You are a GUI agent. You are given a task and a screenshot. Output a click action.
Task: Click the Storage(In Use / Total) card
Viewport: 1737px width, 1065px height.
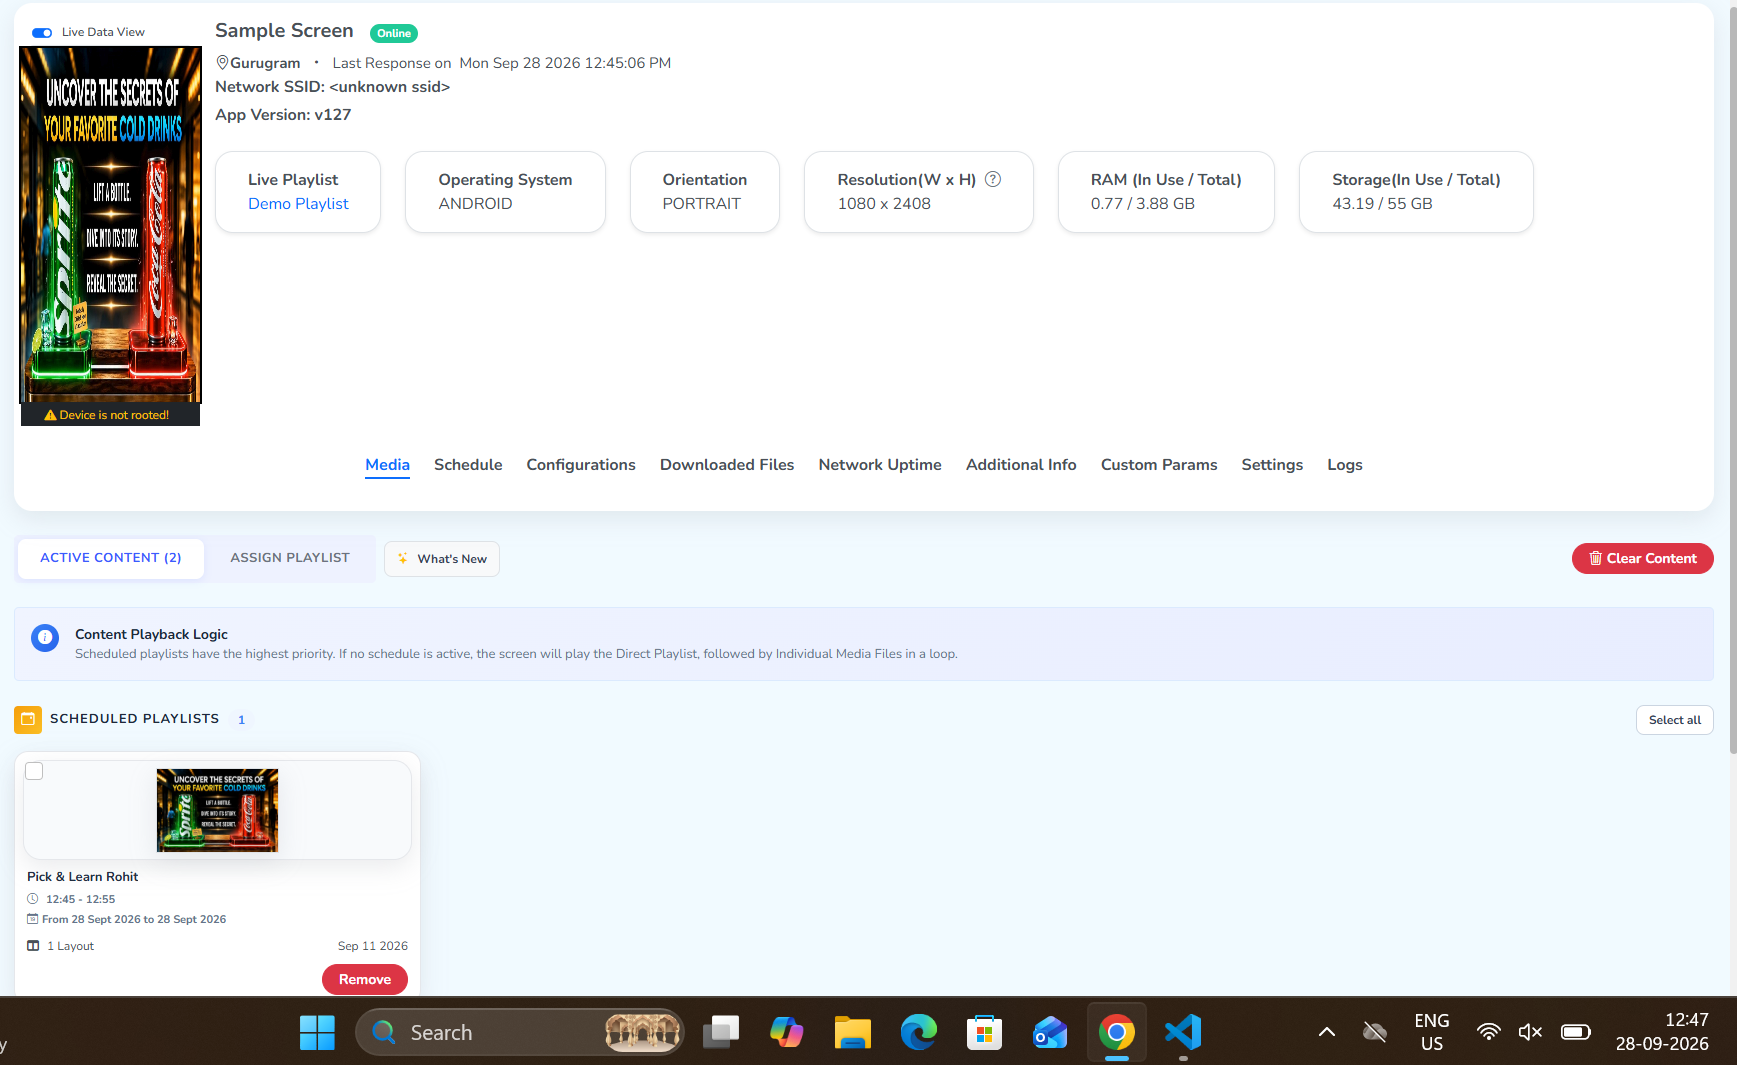click(1416, 192)
